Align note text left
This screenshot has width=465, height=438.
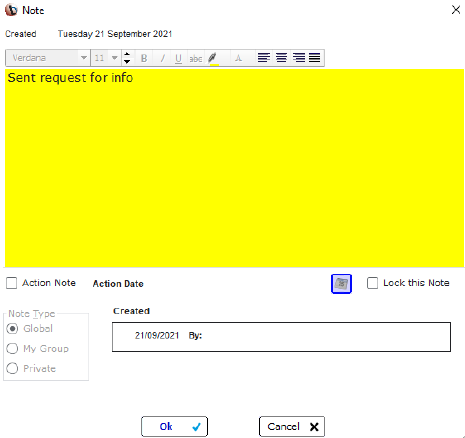[x=264, y=58]
